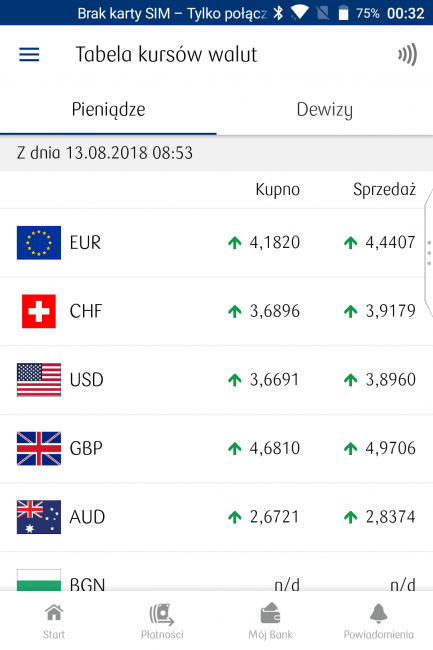Tap the Australian flag icon
Viewport: 433px width, 650px height.
39,517
